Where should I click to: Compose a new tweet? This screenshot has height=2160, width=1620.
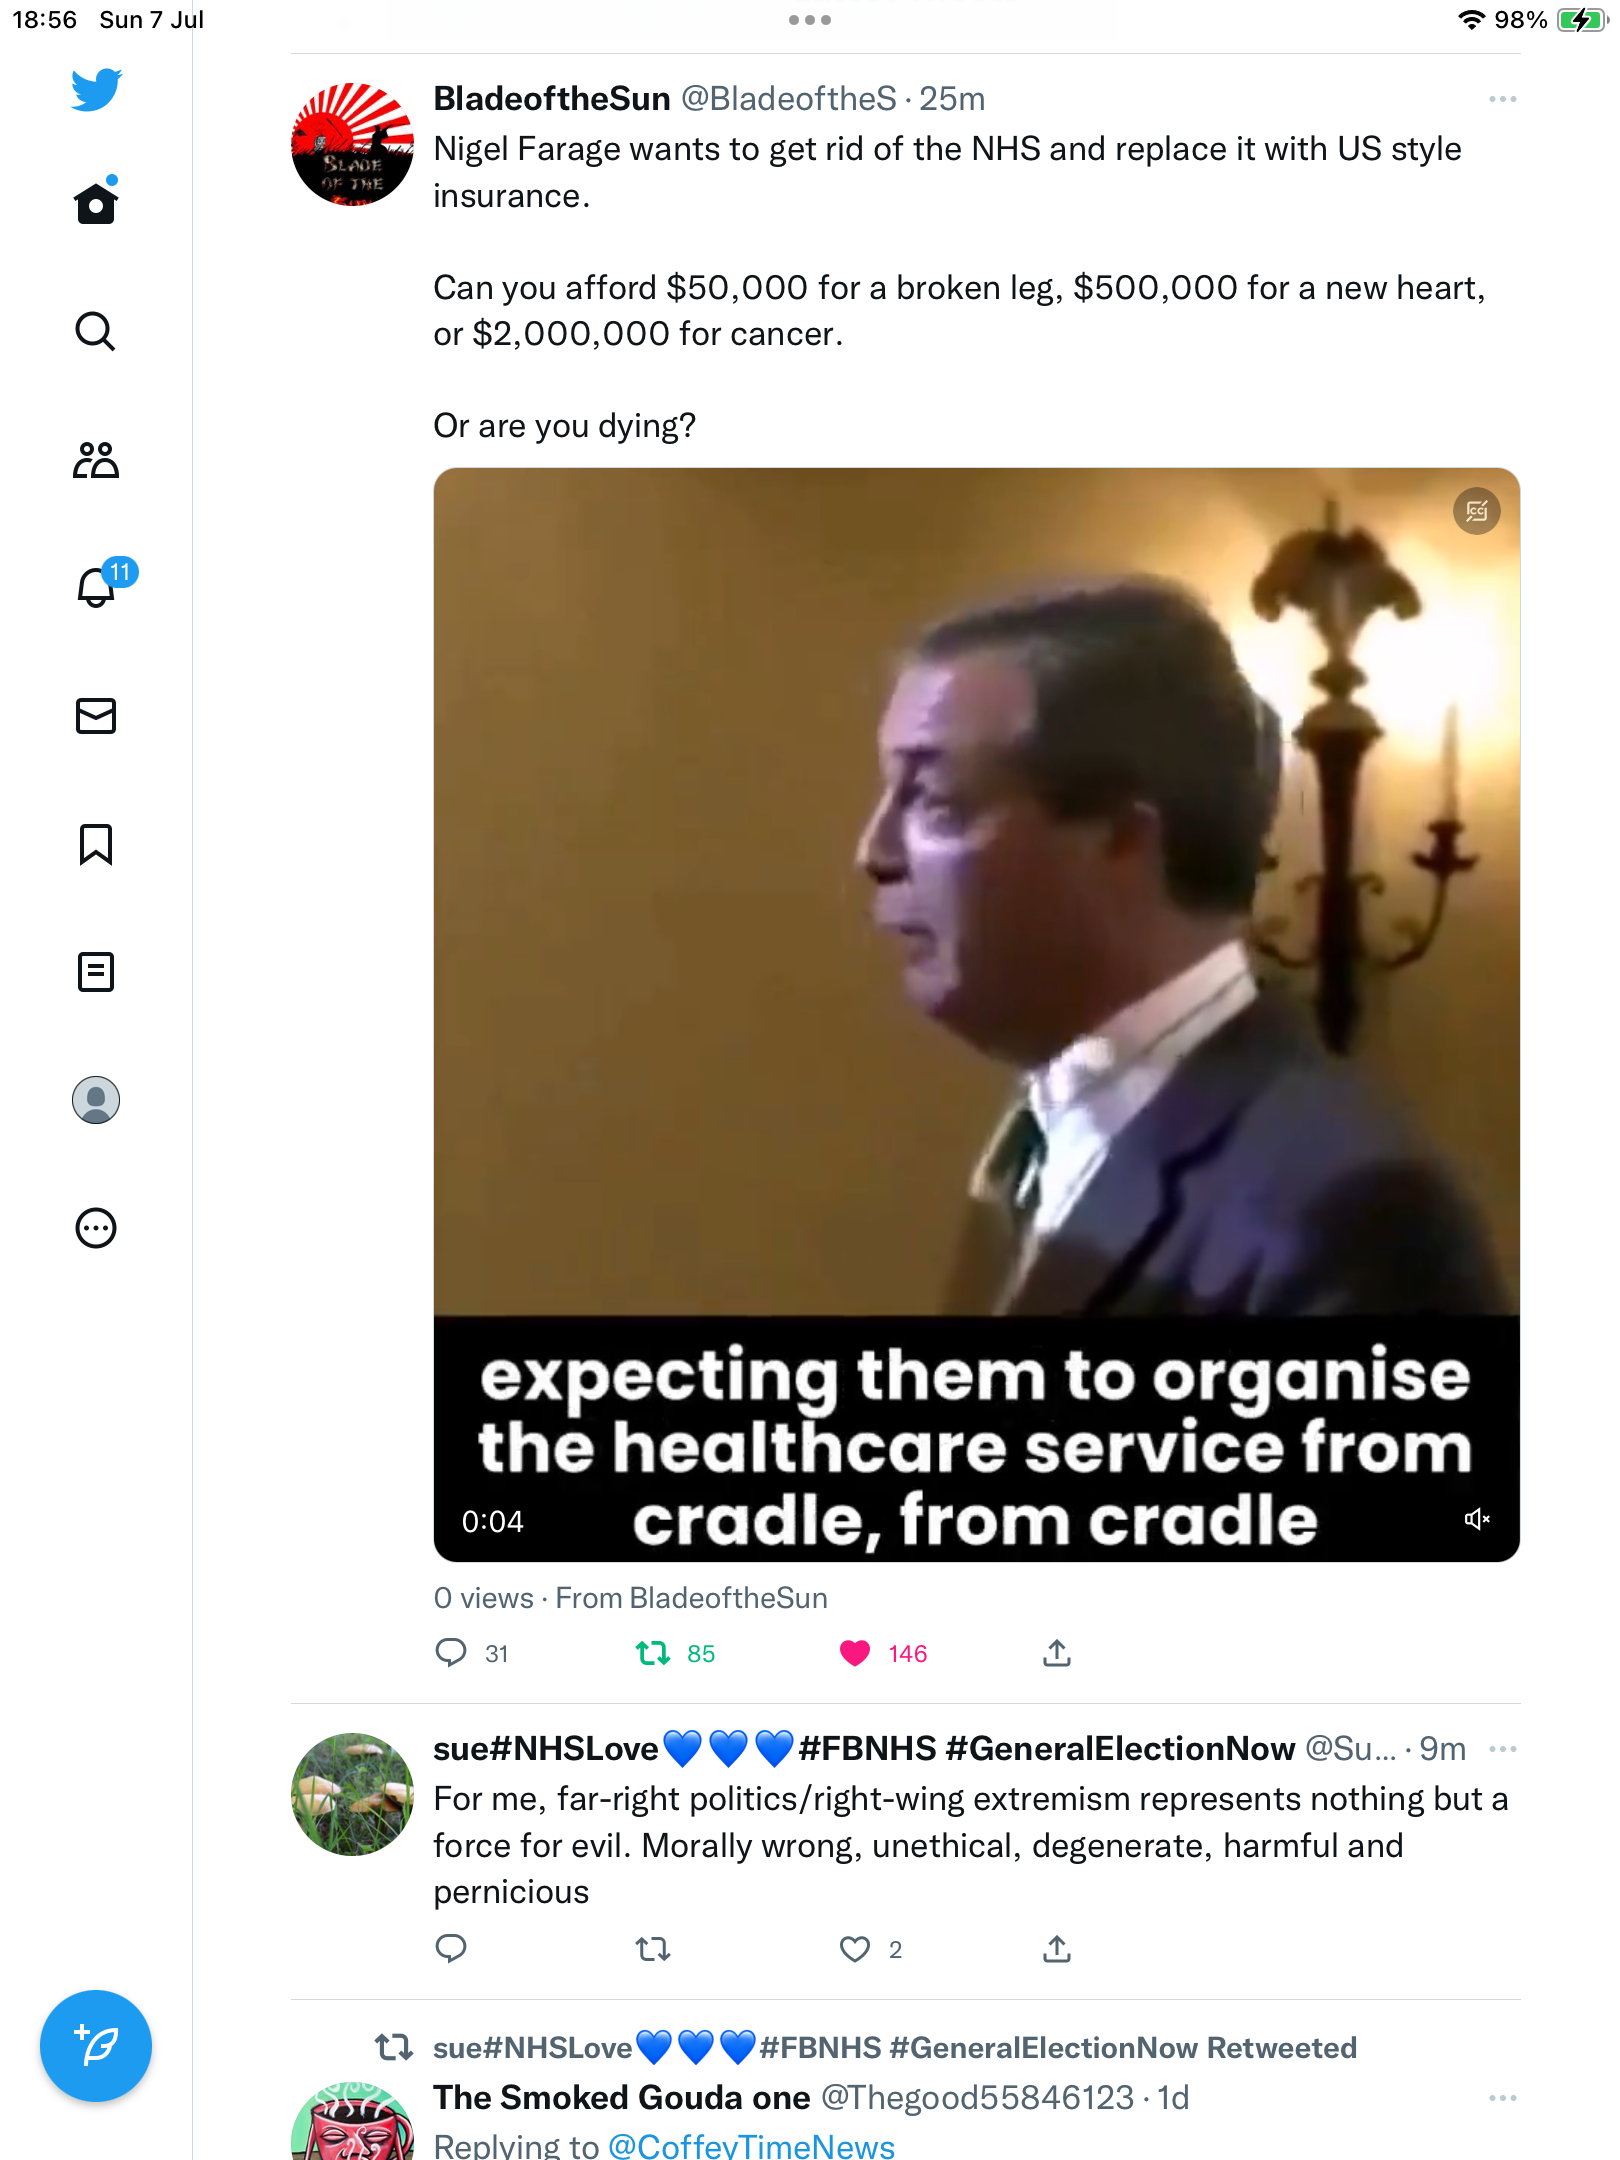pos(96,2046)
